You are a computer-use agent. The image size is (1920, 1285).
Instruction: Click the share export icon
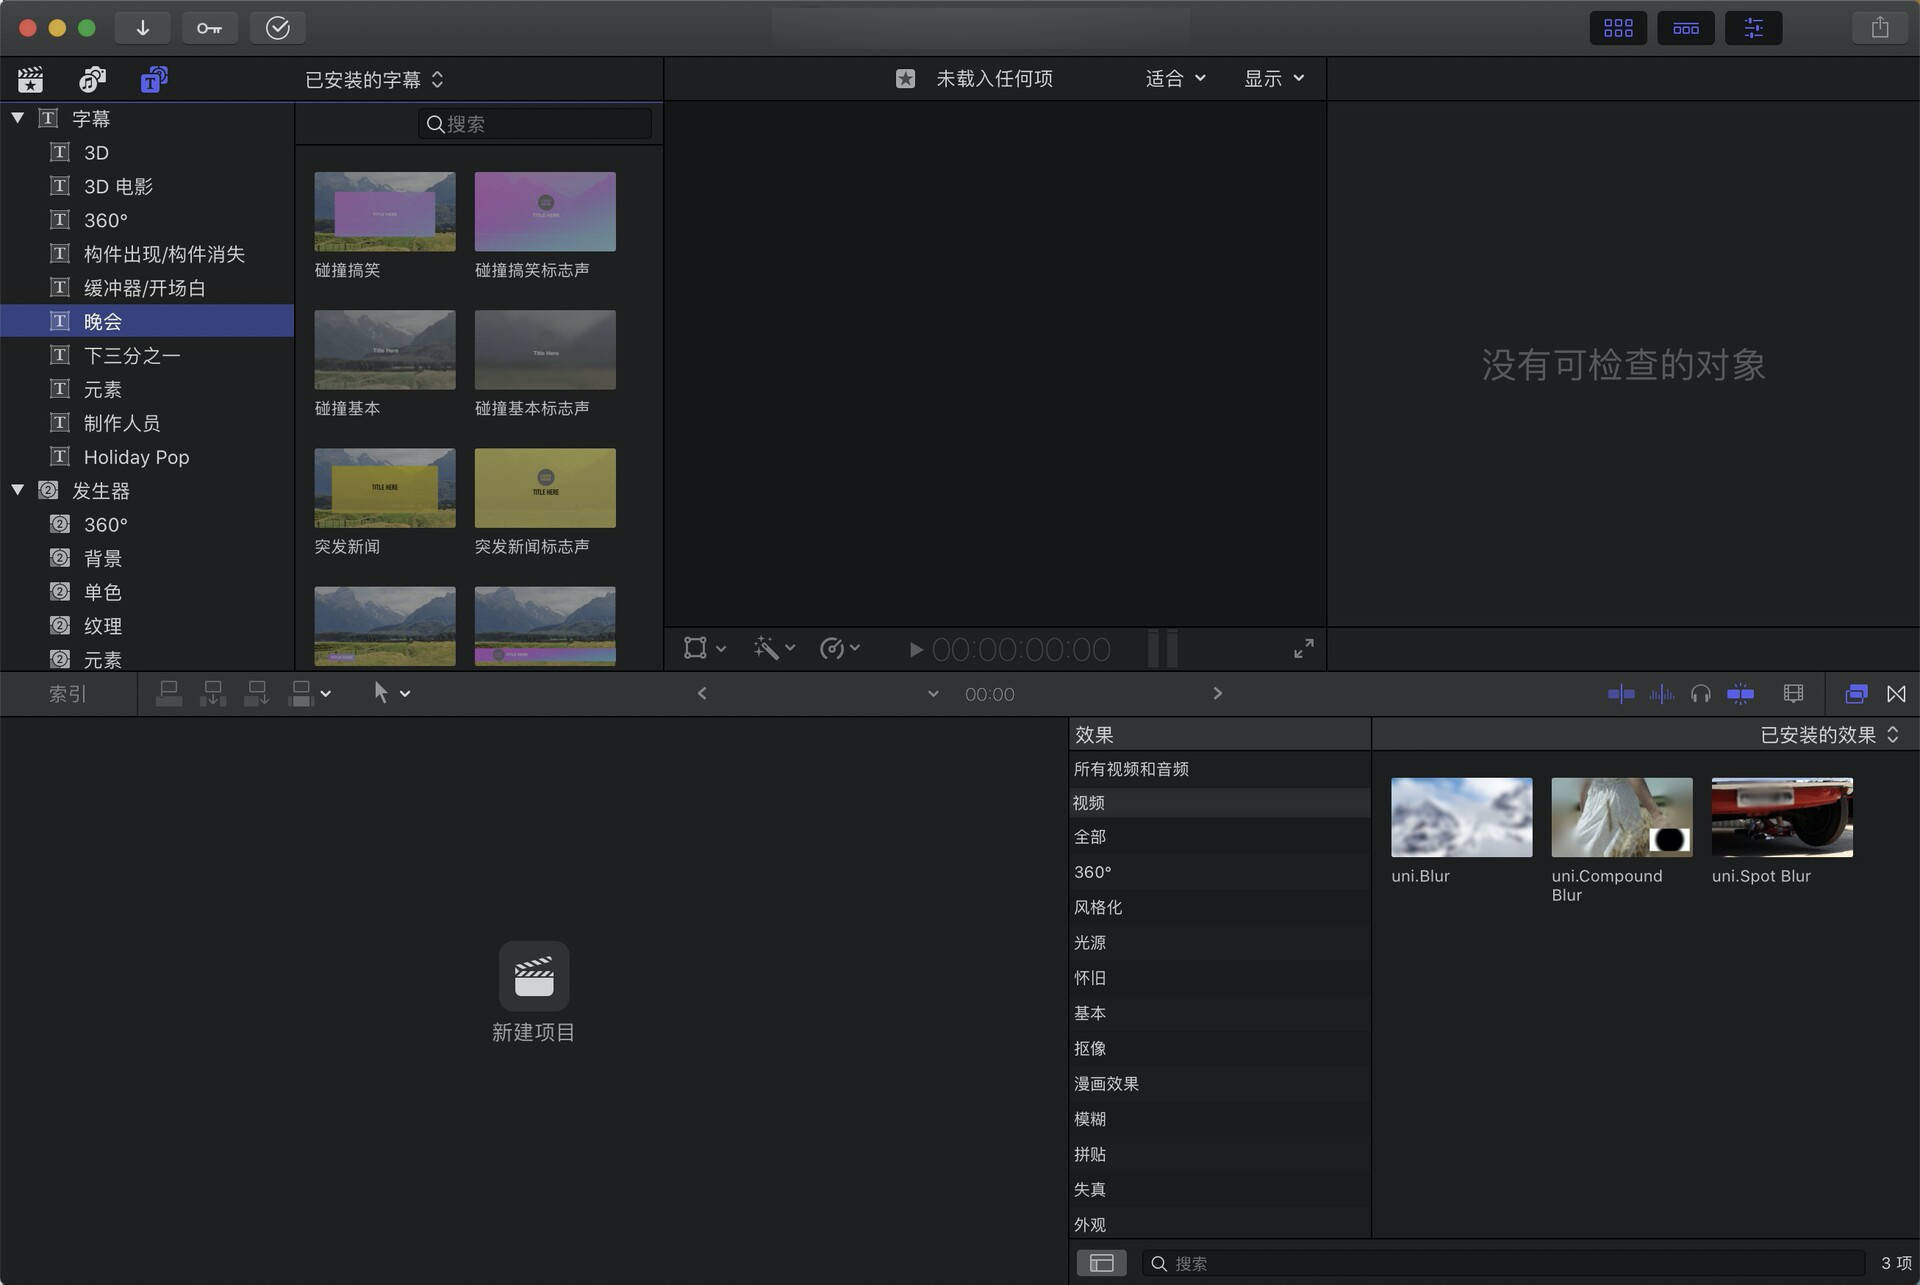(x=1879, y=28)
